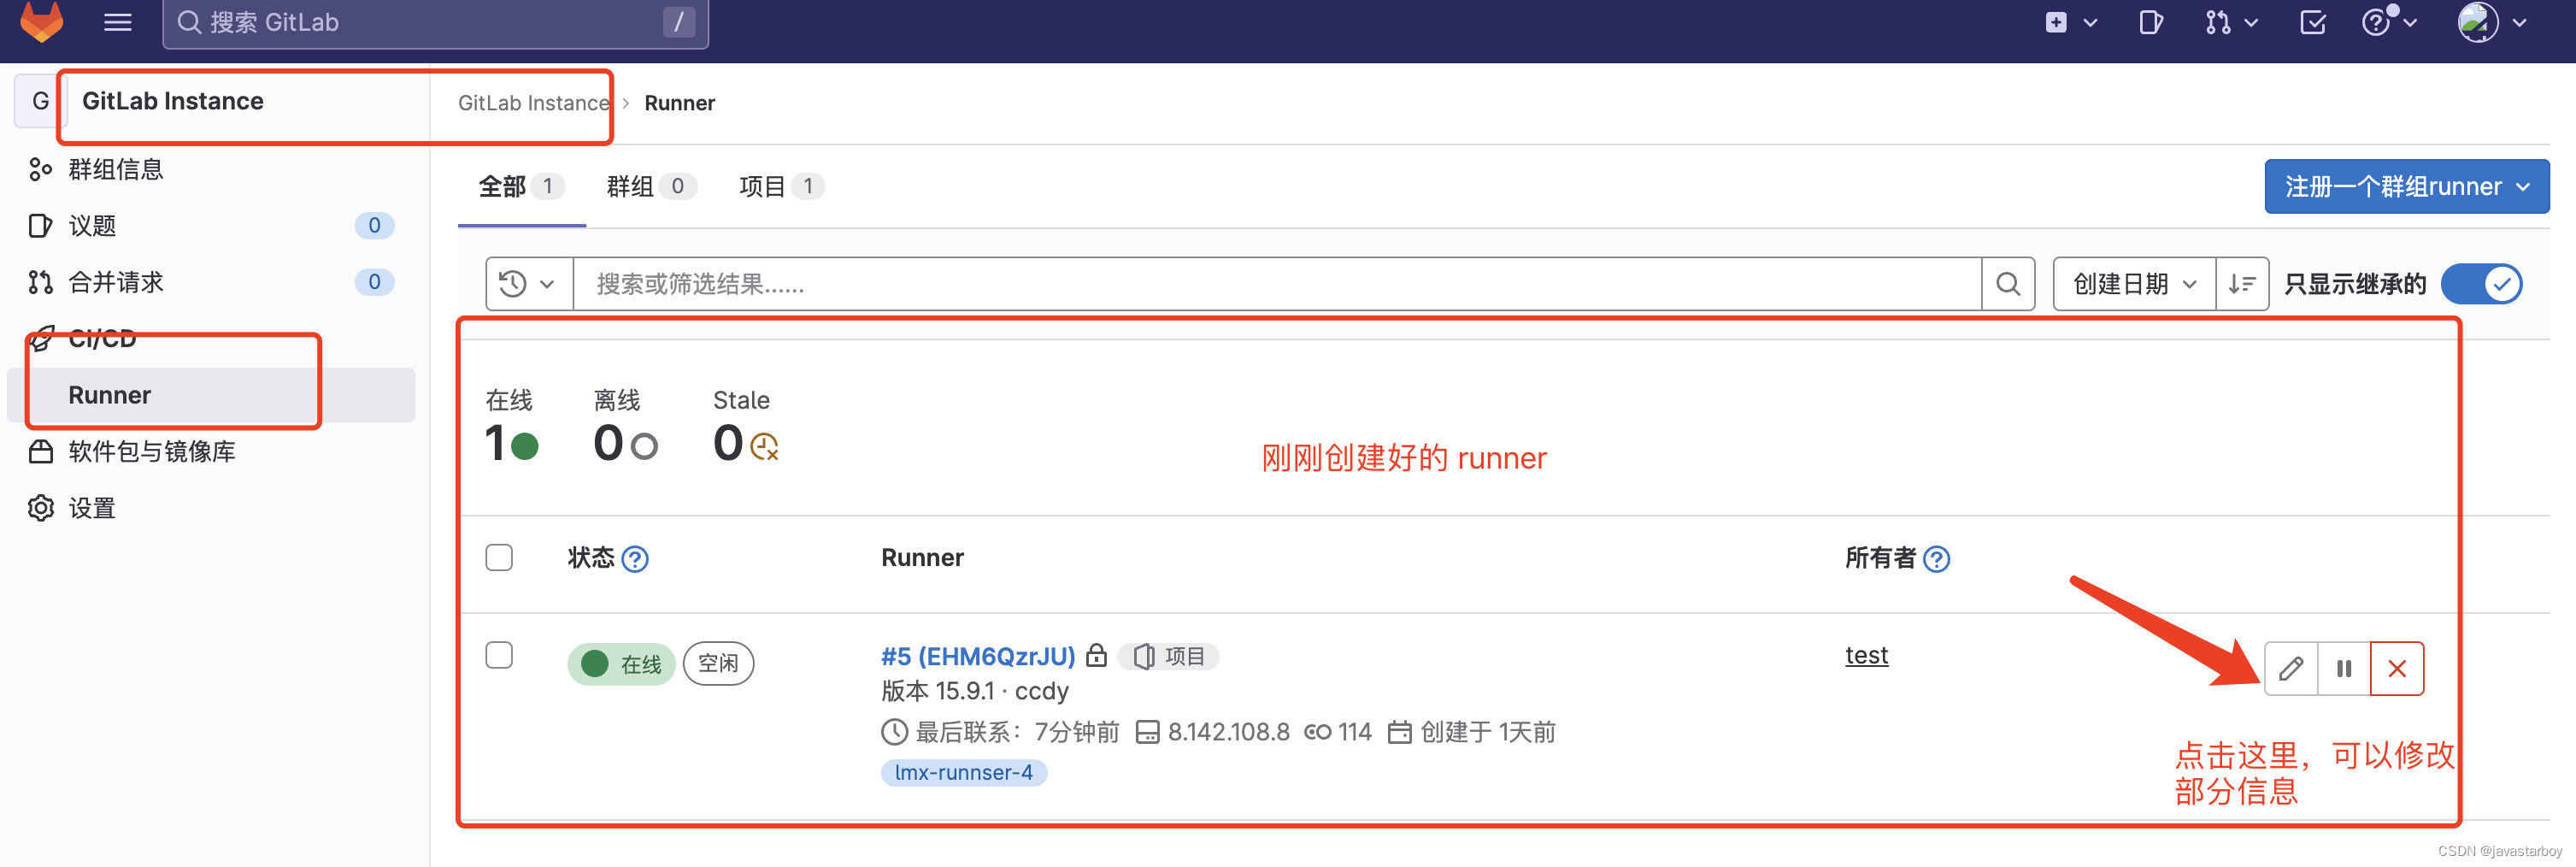
Task: Open runner #5 (EHM6QzrJU) link
Action: click(977, 656)
